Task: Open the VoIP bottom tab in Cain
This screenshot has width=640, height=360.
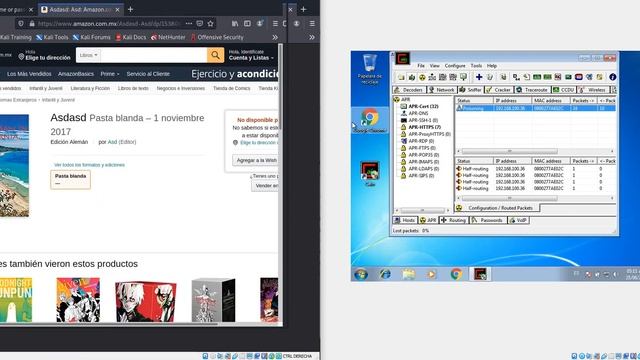Action: (519, 220)
